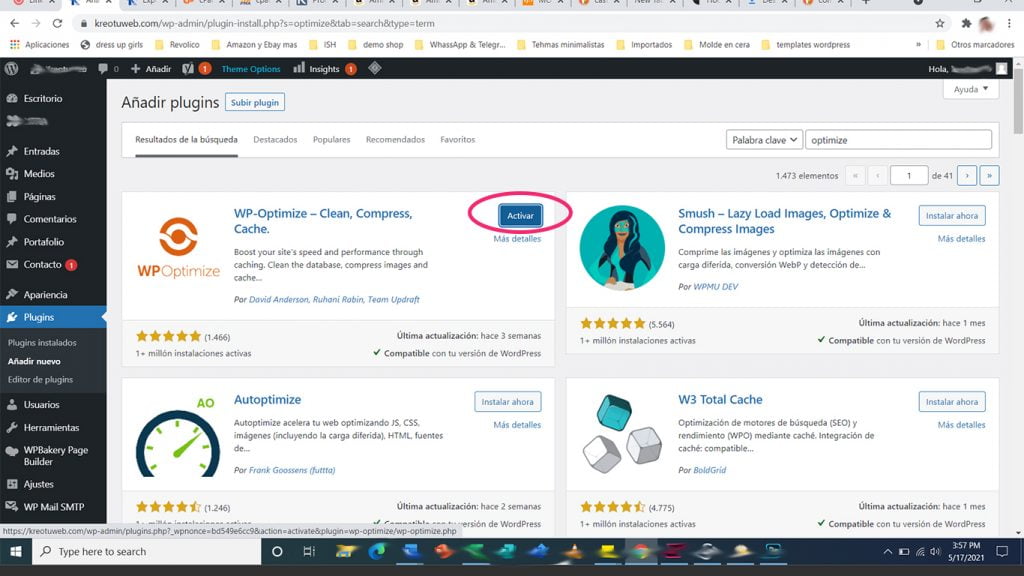1024x576 pixels.
Task: Switch to the Populares tab
Action: tap(331, 139)
